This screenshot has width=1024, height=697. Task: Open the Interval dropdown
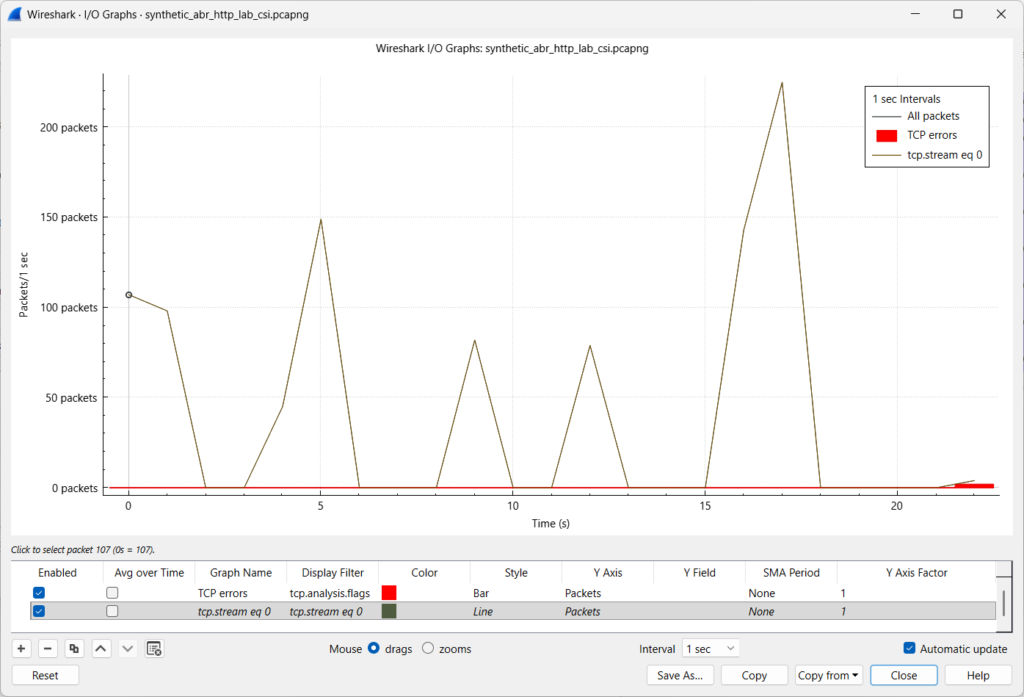[x=711, y=649]
